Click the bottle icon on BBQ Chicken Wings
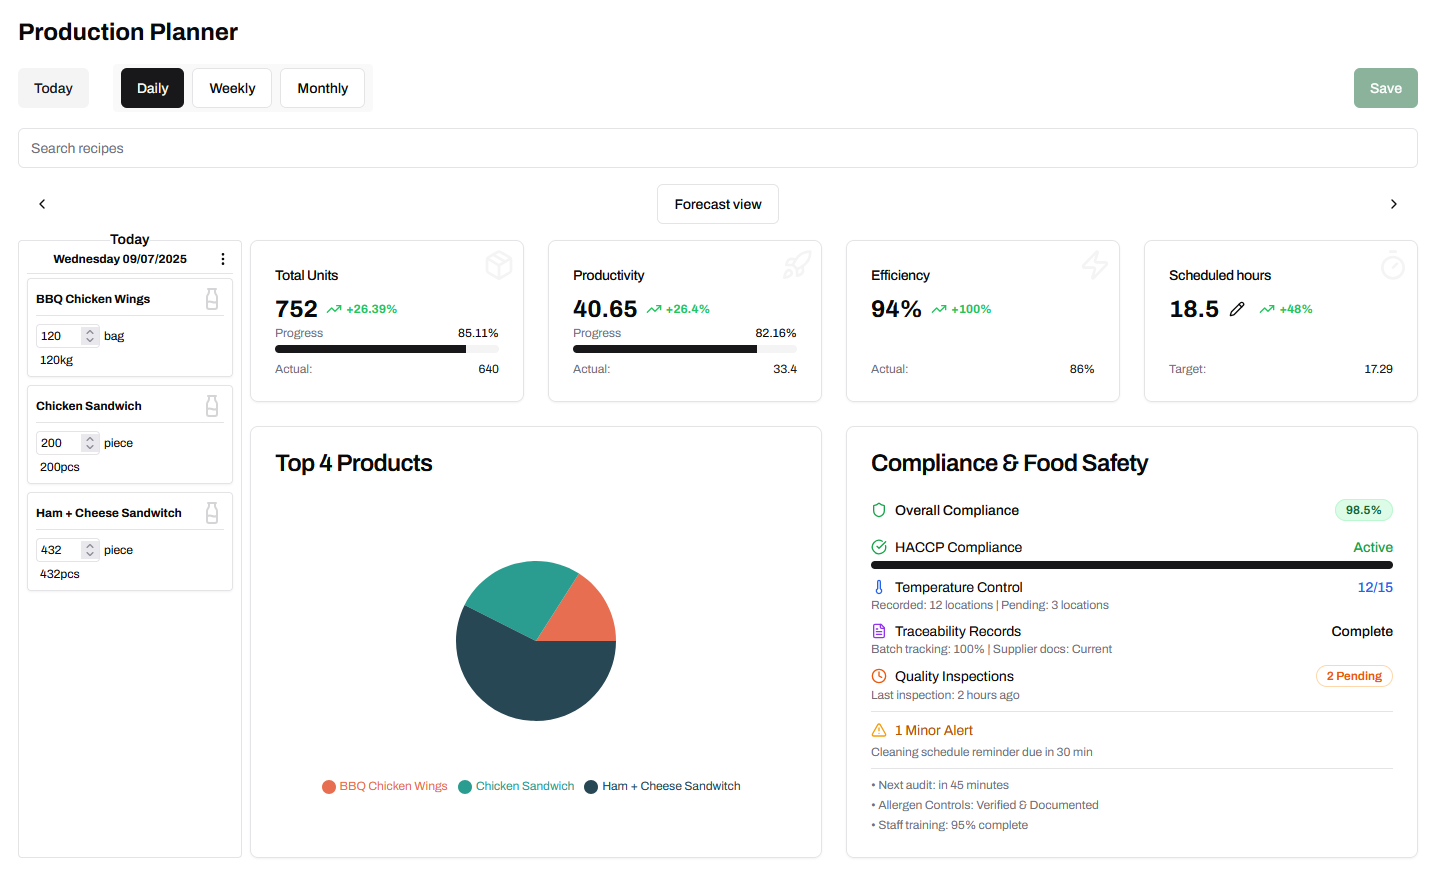Screen dimensions: 1440x876 pyautogui.click(x=212, y=299)
